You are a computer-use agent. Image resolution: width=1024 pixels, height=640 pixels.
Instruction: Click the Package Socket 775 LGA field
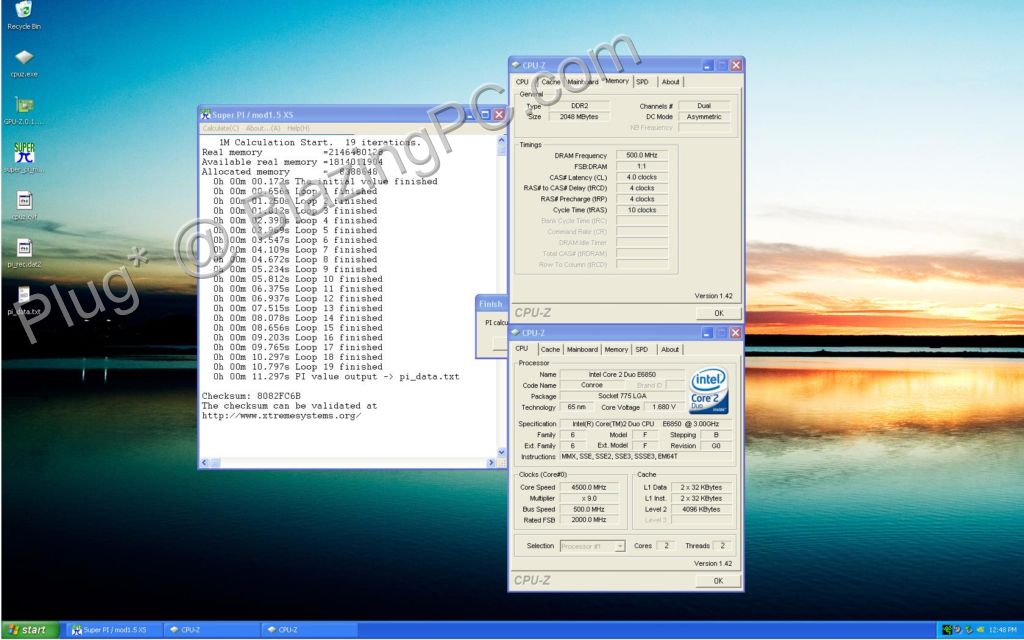[x=622, y=396]
